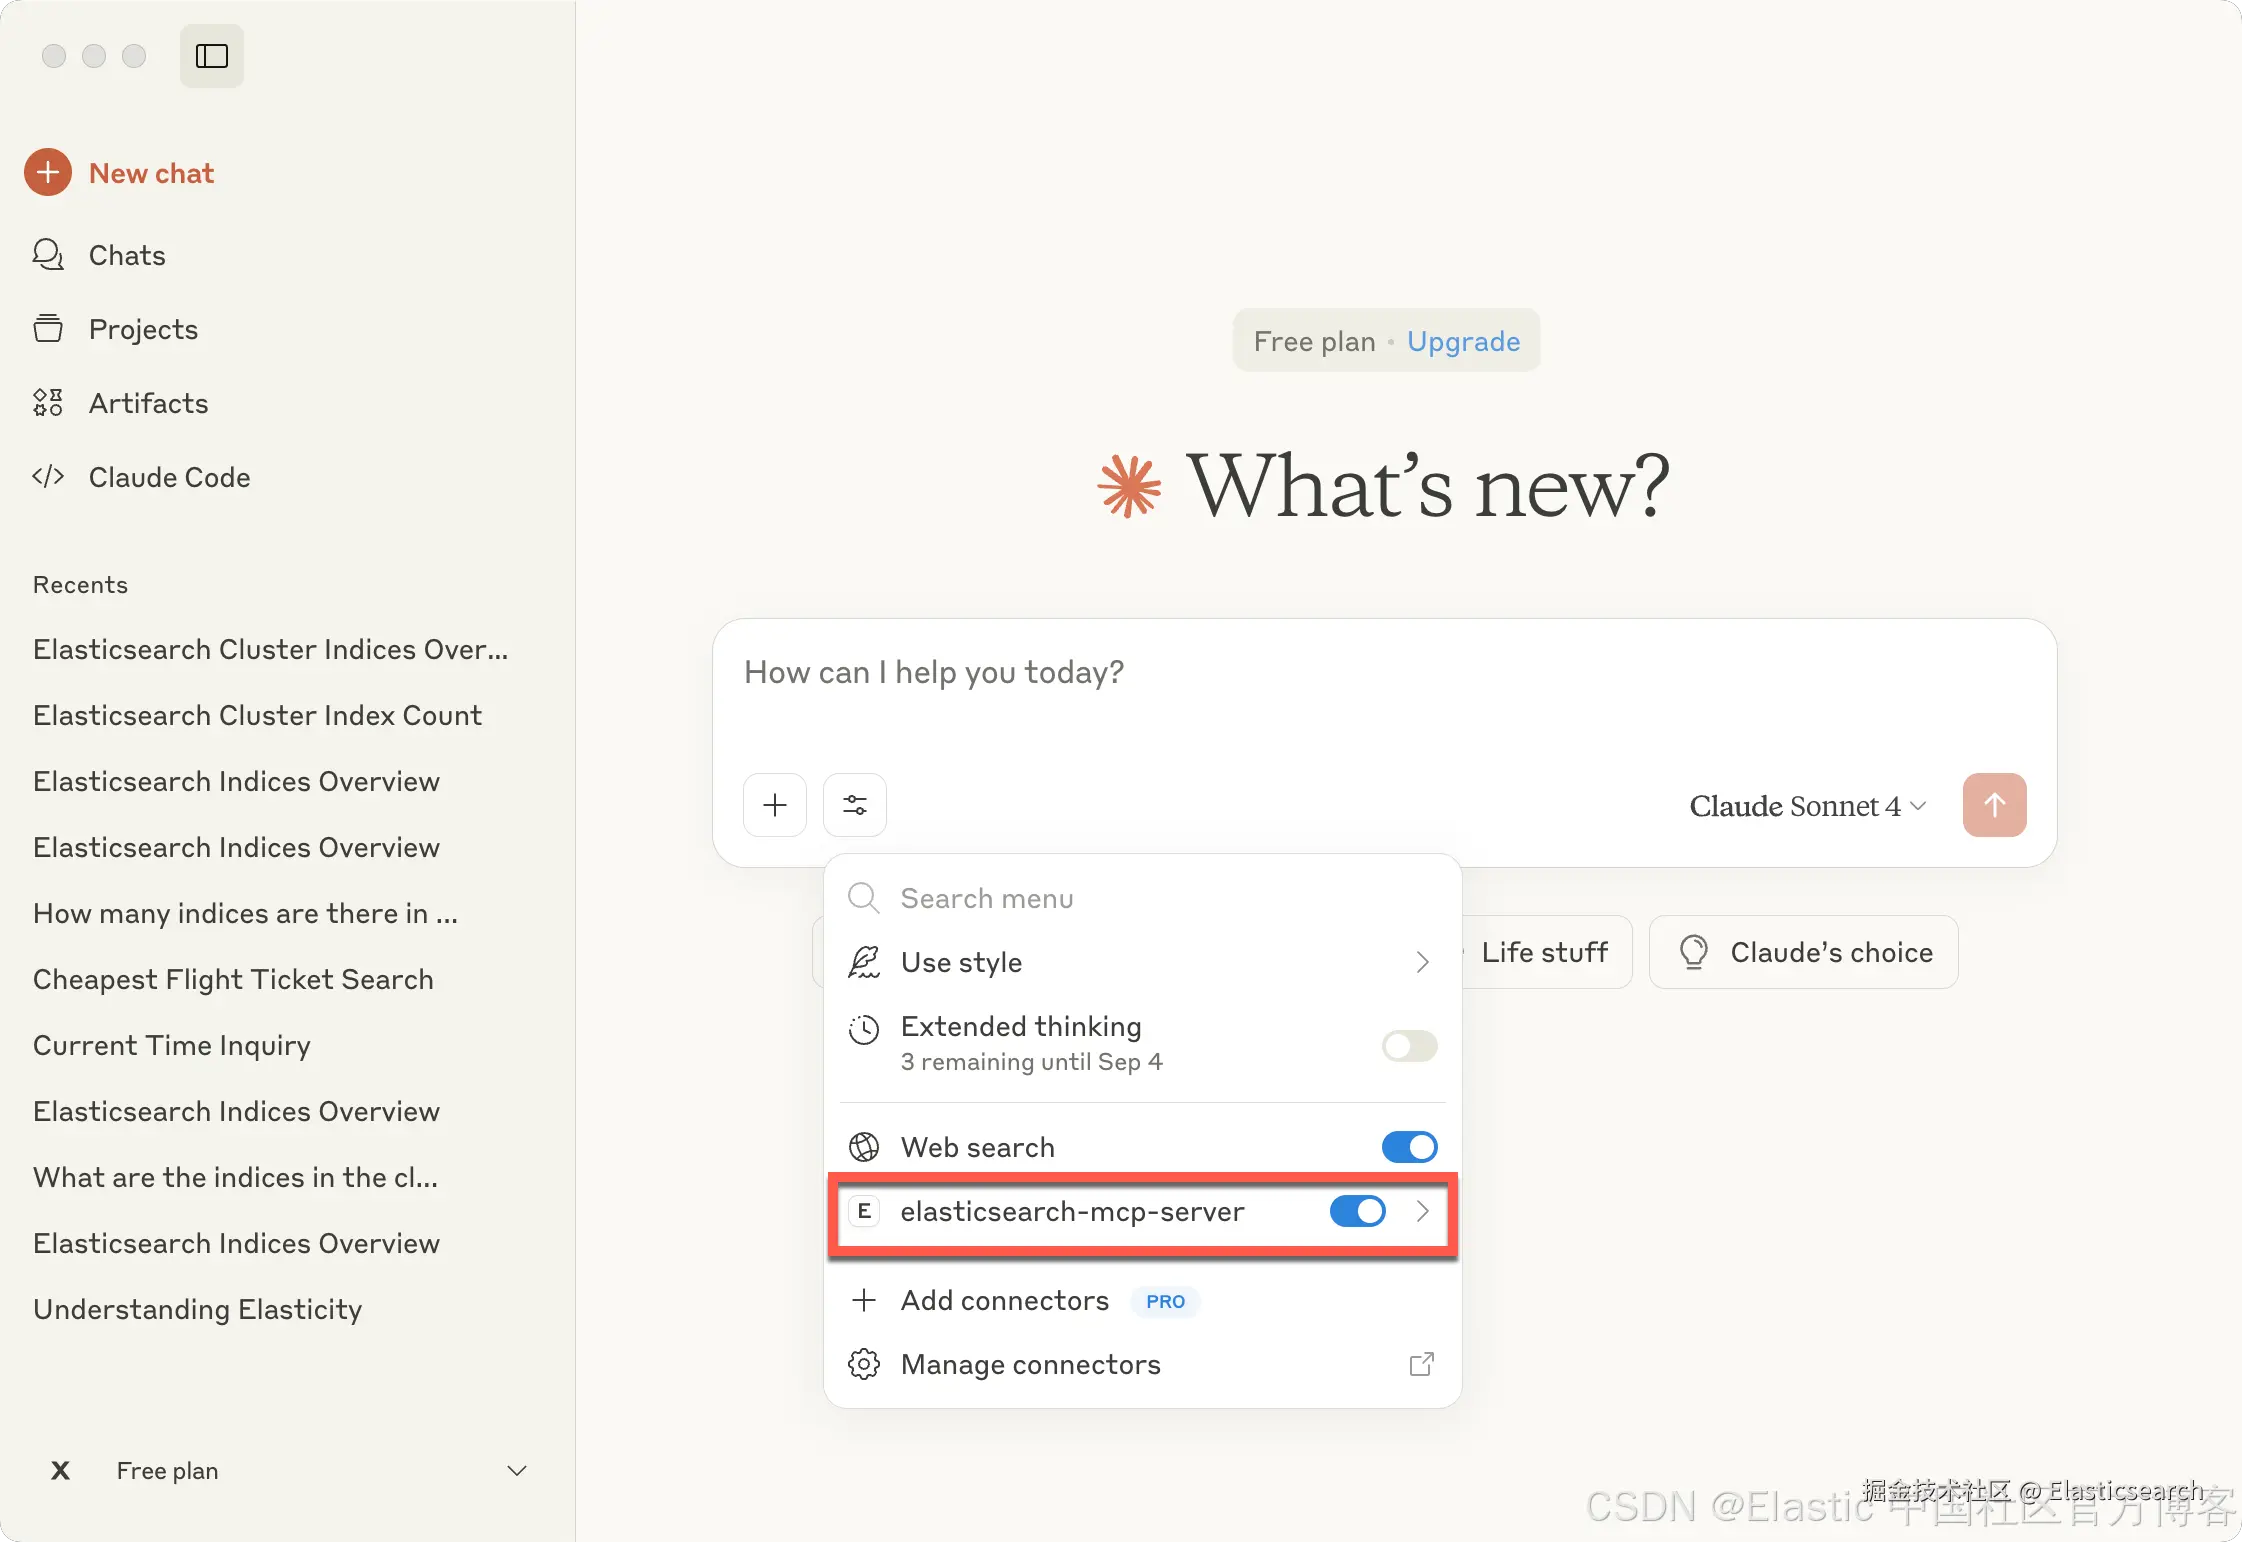Expand elasticsearch-mcp-server tools chevron
The height and width of the screenshot is (1542, 2242).
[1423, 1212]
